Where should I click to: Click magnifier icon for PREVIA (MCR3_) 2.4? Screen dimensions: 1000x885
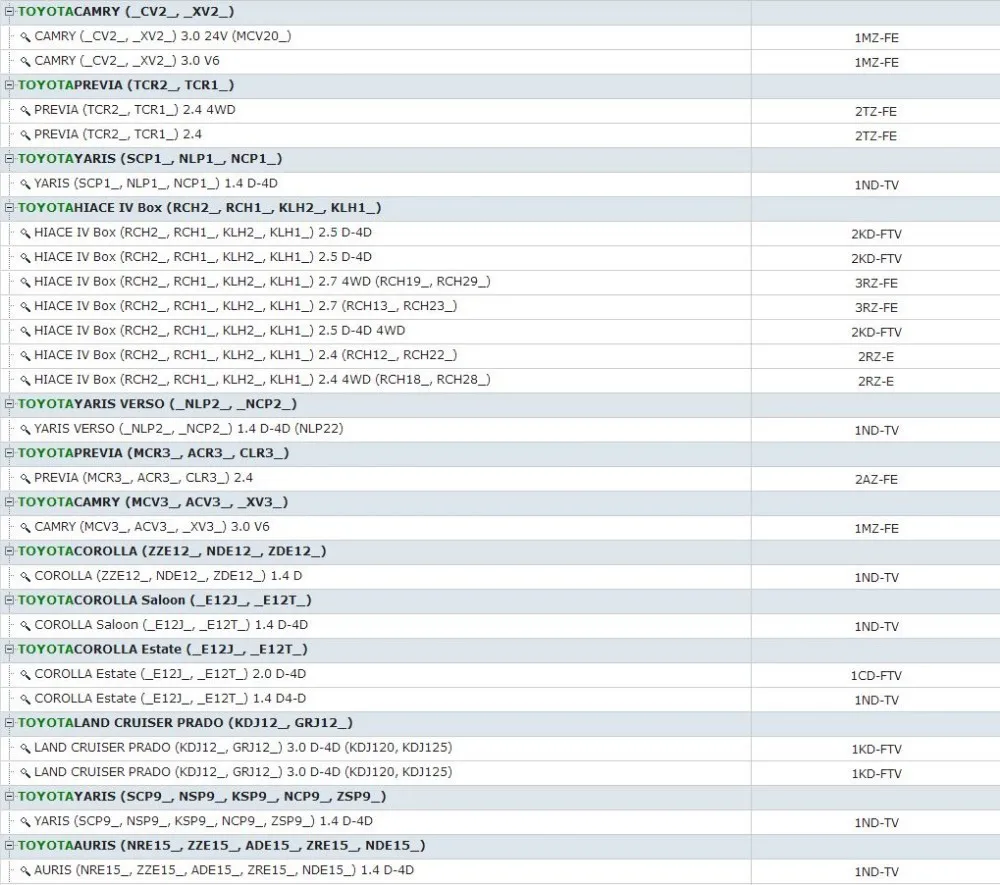pos(25,479)
